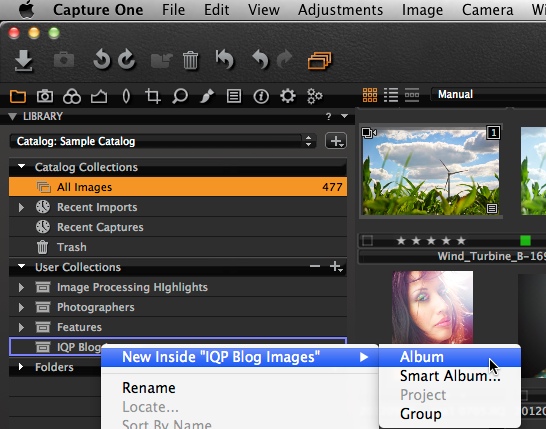The height and width of the screenshot is (429, 546).
Task: Click the Move to folder icon
Action: tap(161, 60)
